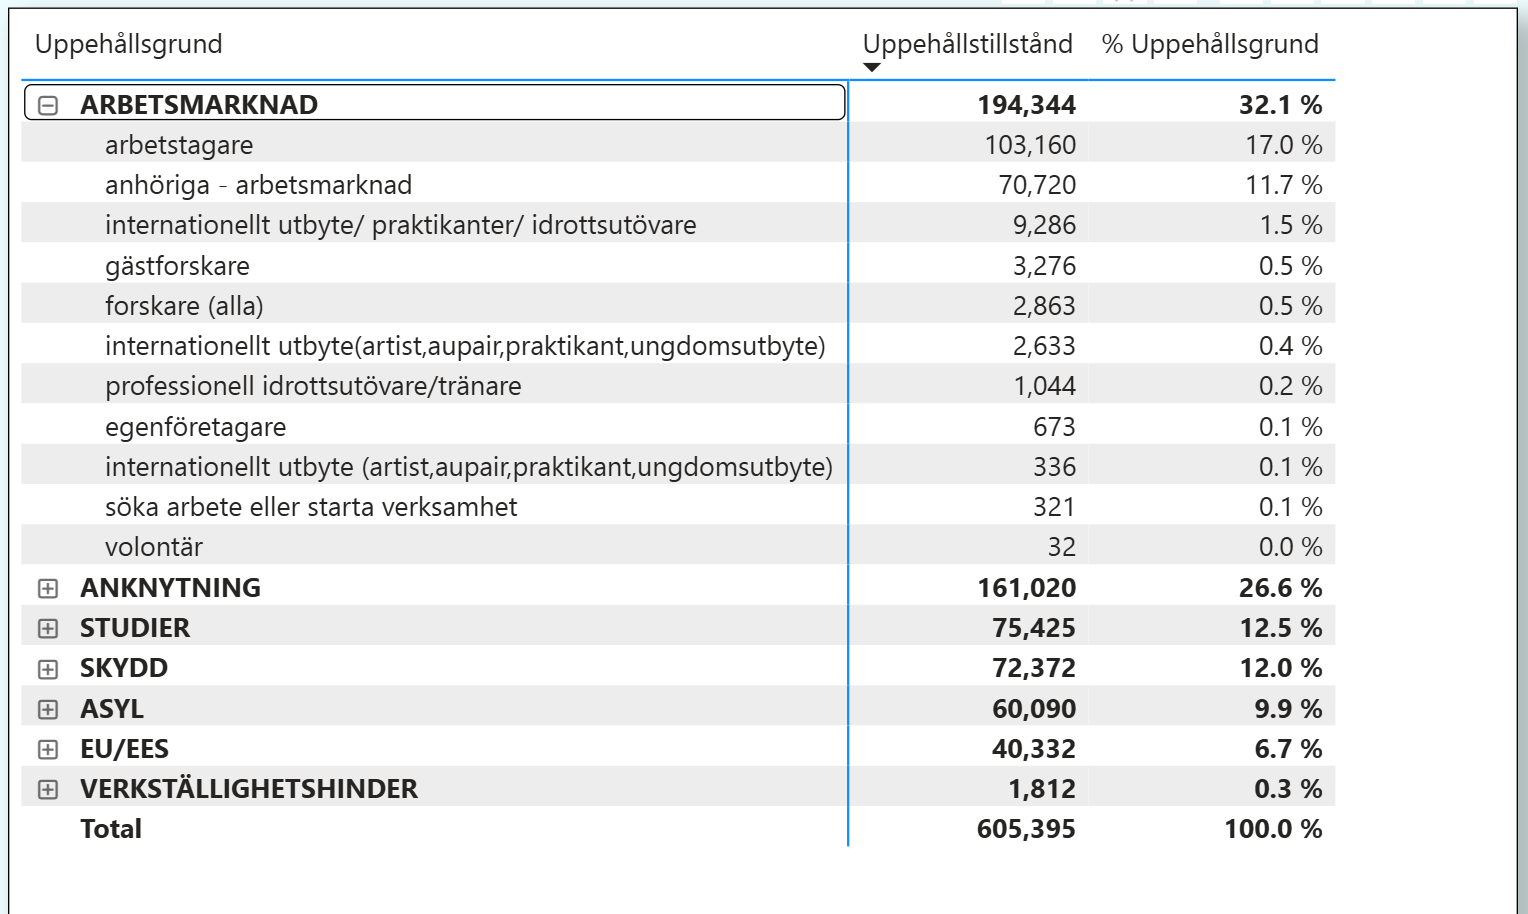Click the % Uppehållsgrund column header

tap(1209, 44)
